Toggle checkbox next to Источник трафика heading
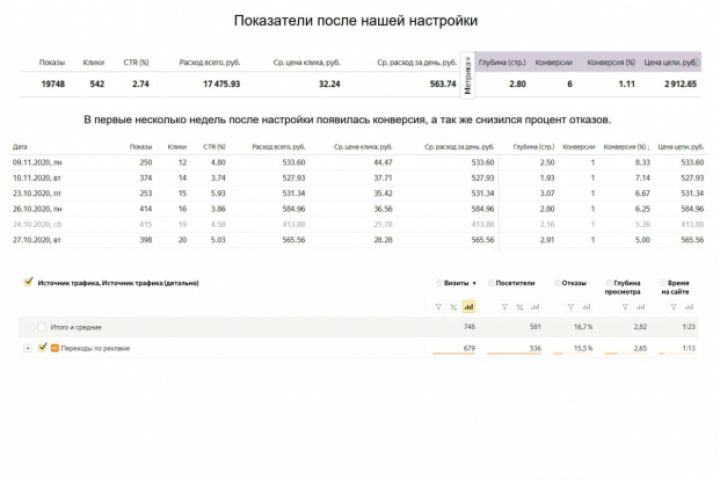The height and width of the screenshot is (480, 720). pyautogui.click(x=28, y=282)
